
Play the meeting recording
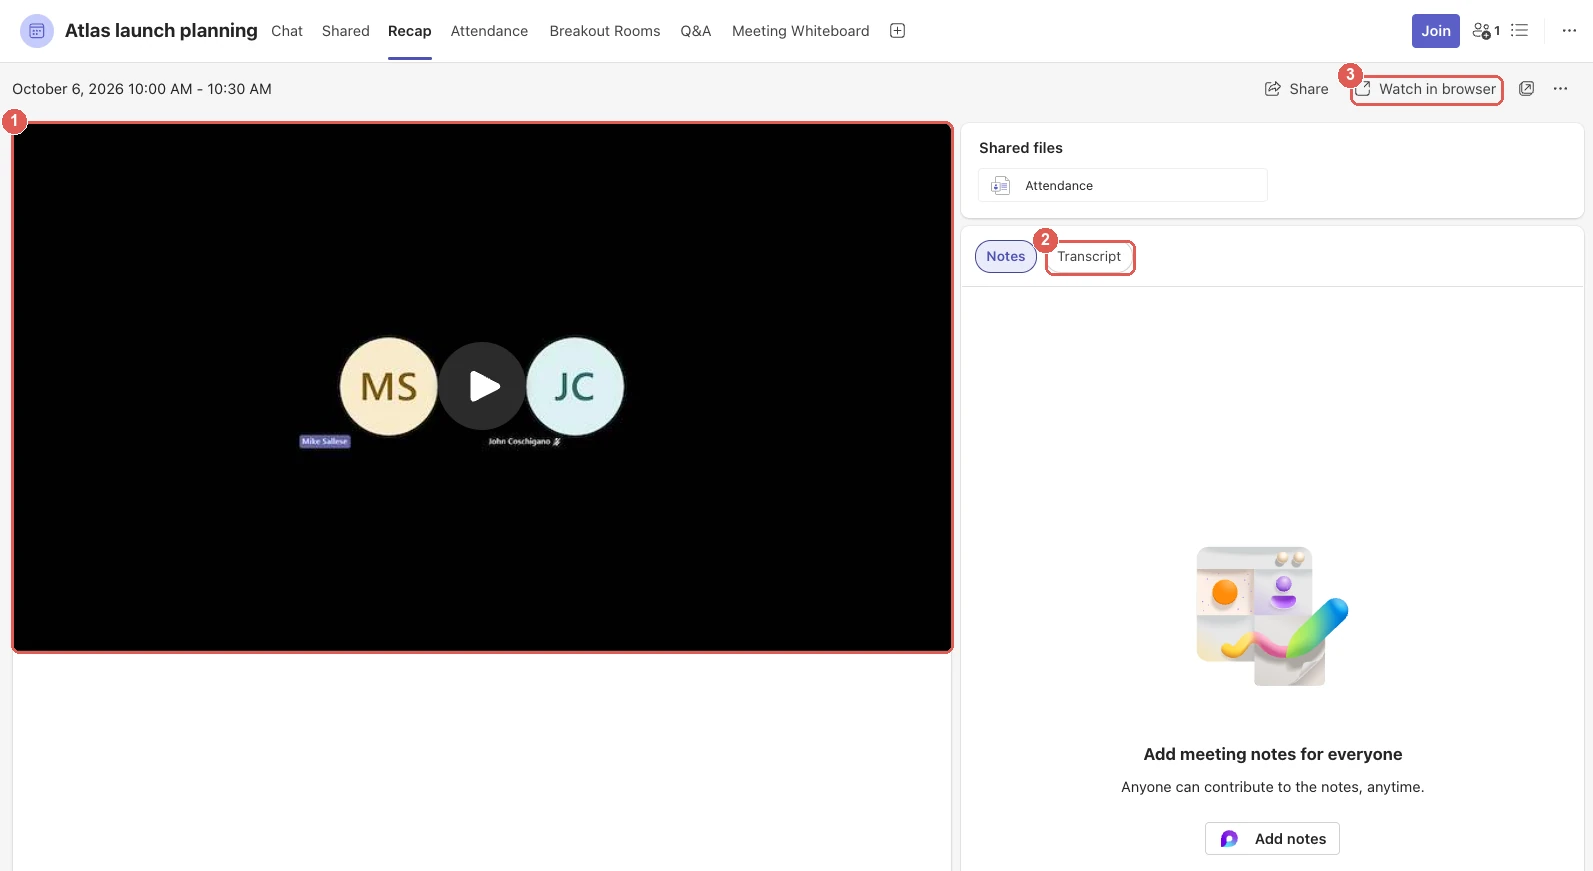click(482, 386)
